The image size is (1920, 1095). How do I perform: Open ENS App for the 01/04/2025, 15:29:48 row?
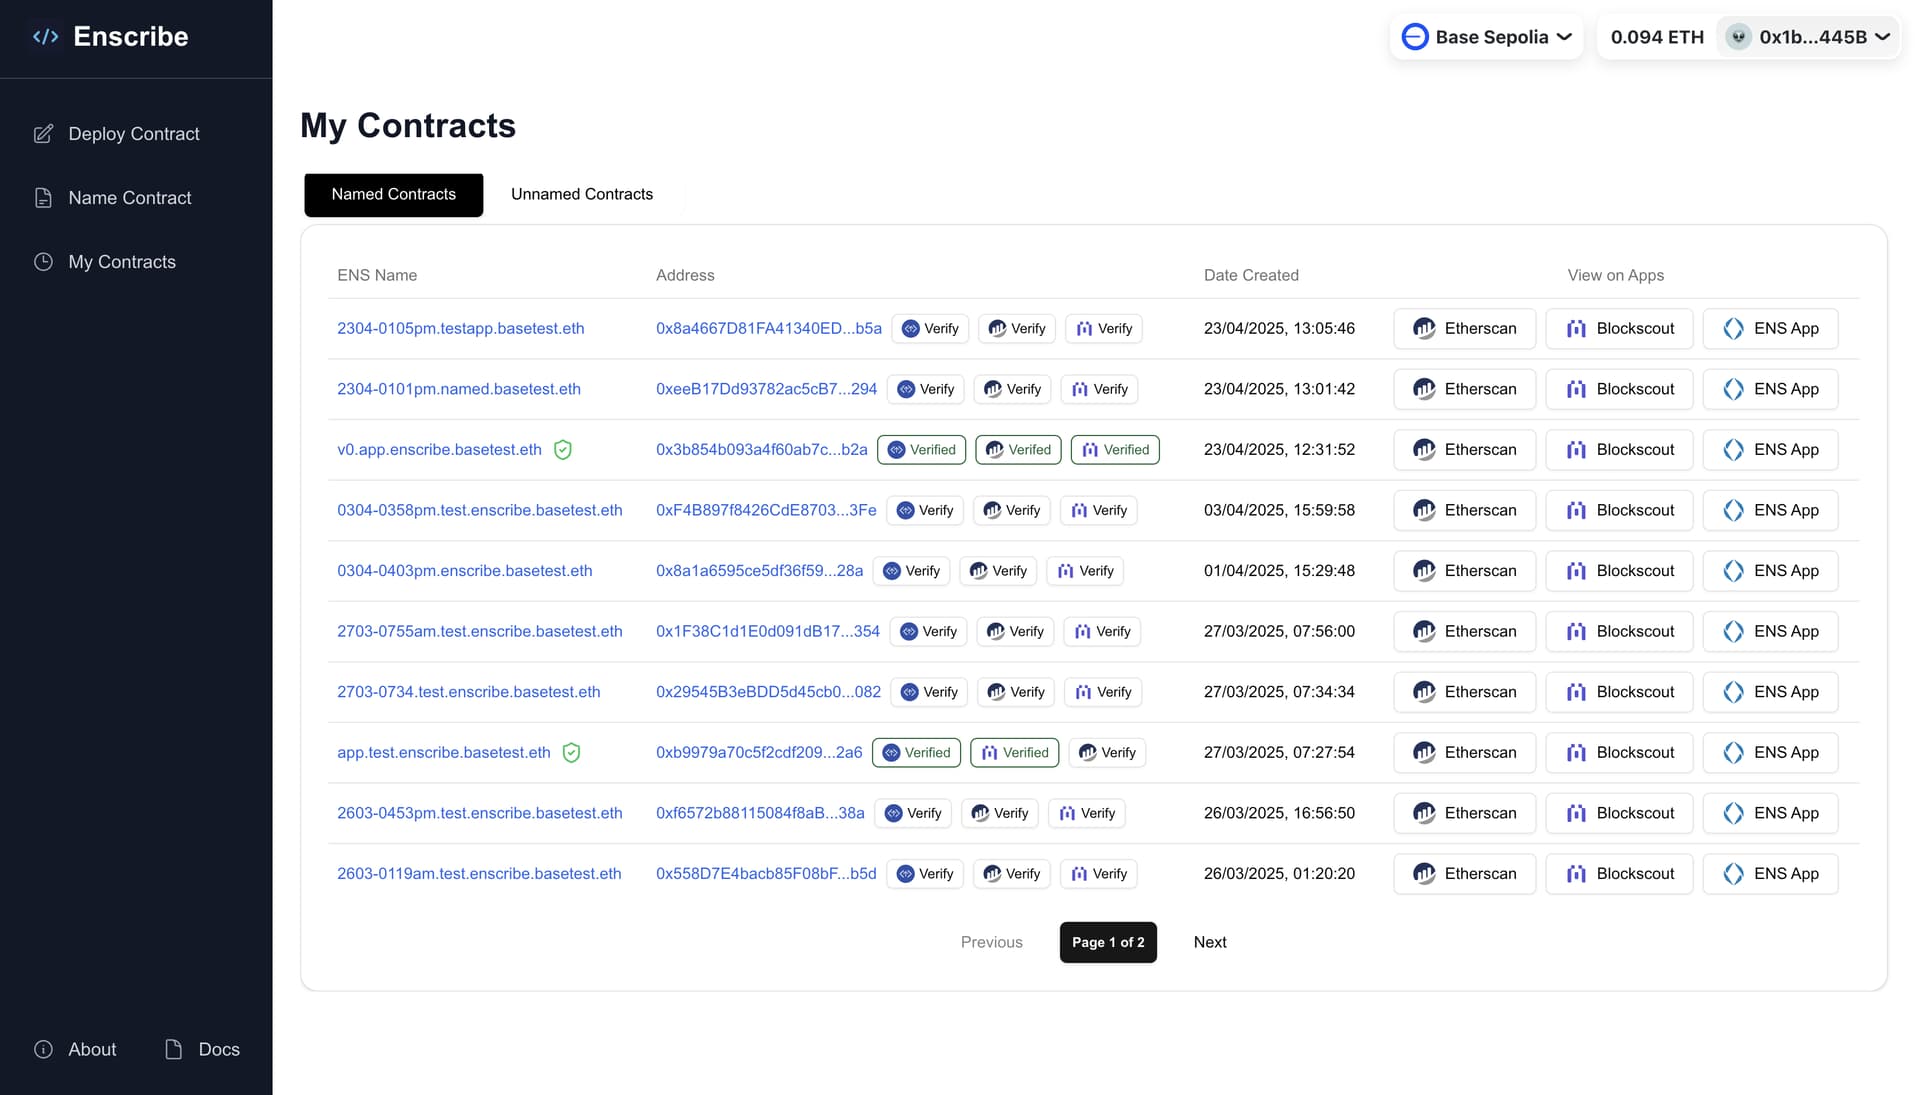[x=1770, y=571]
